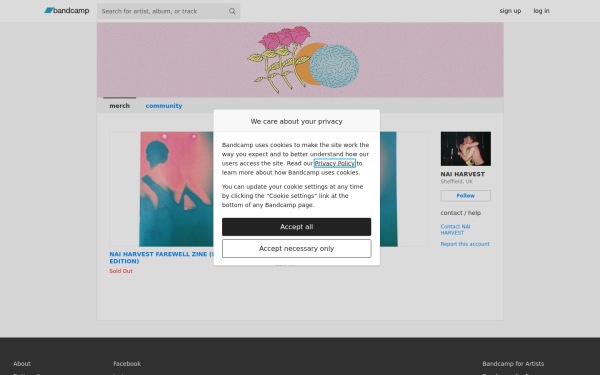Viewport: 600px width, 375px height.
Task: Follow NAI HARVEST
Action: (466, 196)
